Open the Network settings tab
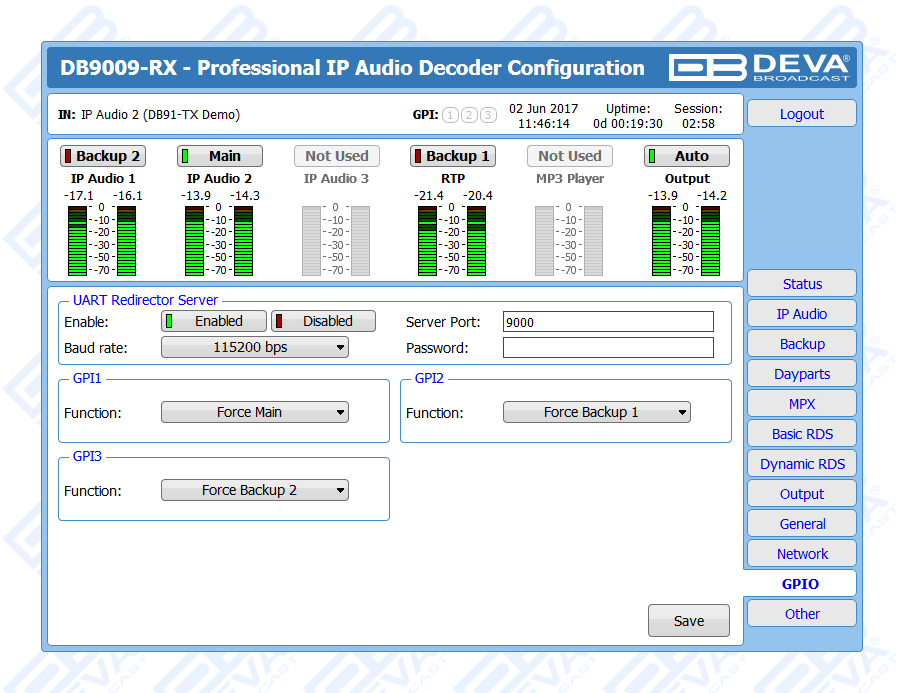This screenshot has width=904, height=693. pos(802,554)
